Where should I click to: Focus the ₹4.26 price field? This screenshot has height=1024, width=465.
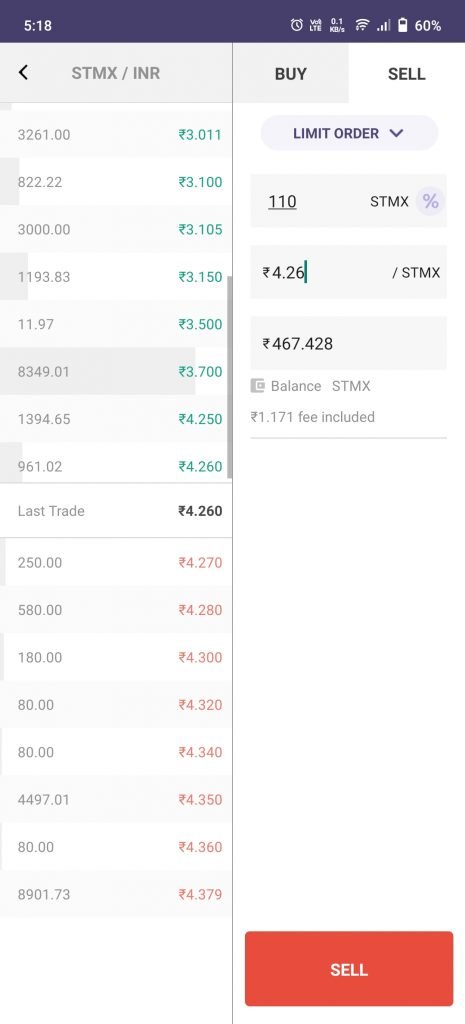(x=349, y=272)
